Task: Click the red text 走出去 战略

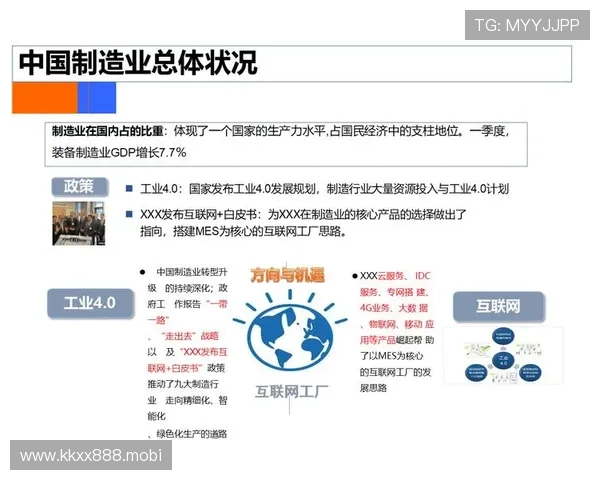Action: click(190, 336)
